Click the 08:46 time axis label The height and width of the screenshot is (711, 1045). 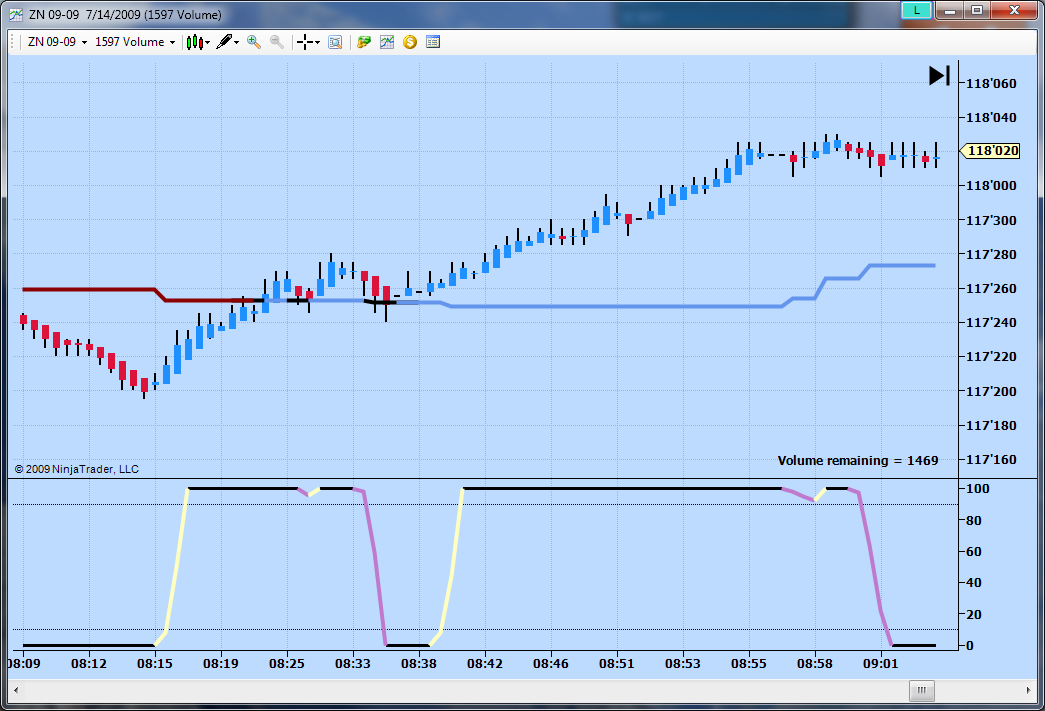[x=550, y=664]
